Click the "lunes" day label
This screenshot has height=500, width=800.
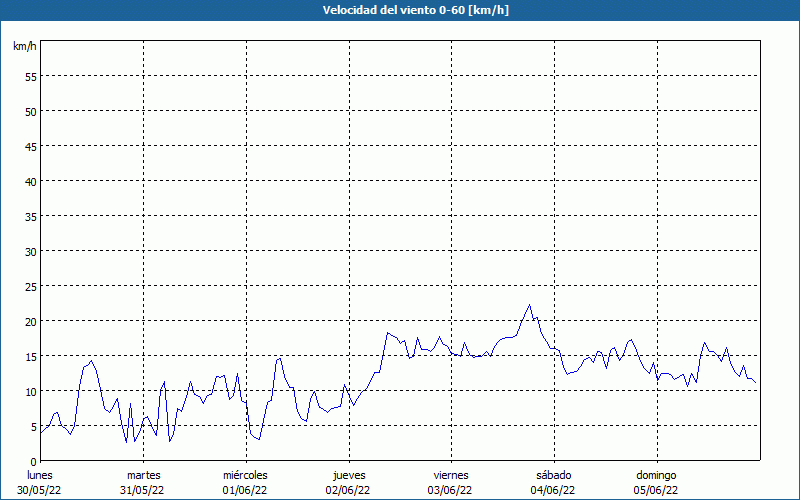[40, 475]
